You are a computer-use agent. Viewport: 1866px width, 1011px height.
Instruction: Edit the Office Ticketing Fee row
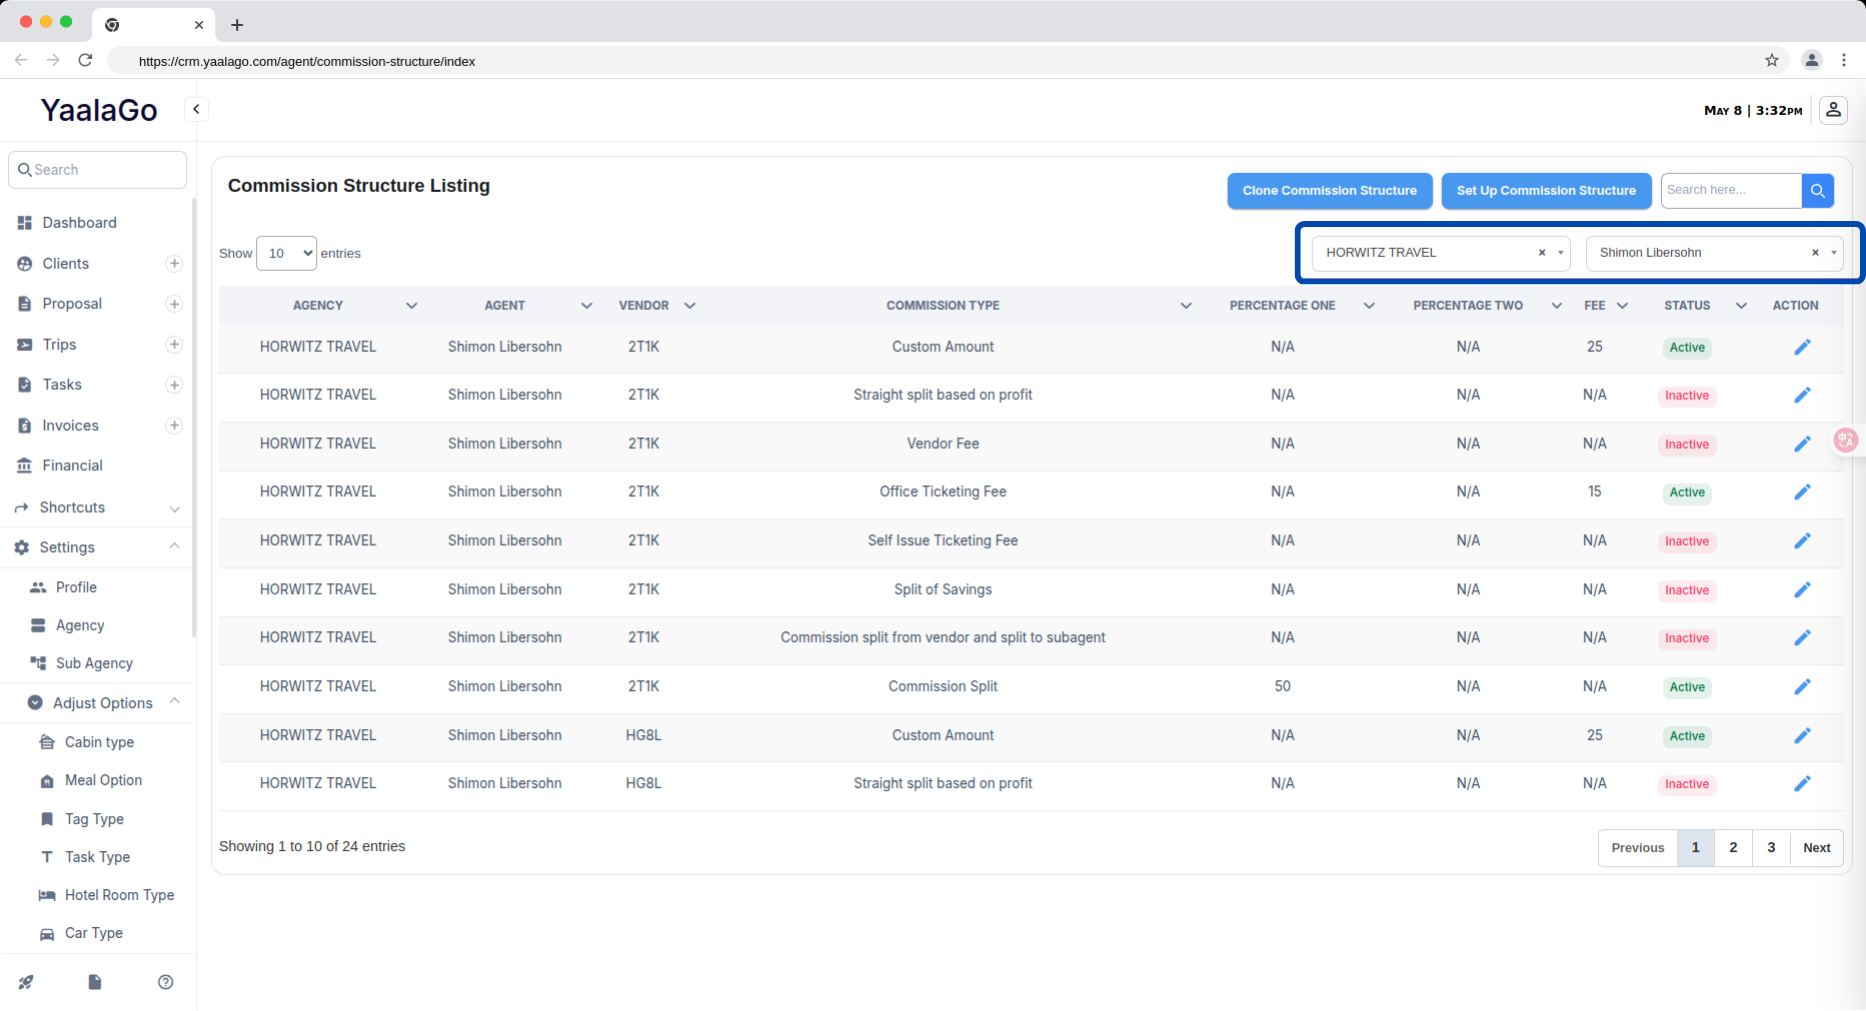pyautogui.click(x=1802, y=492)
